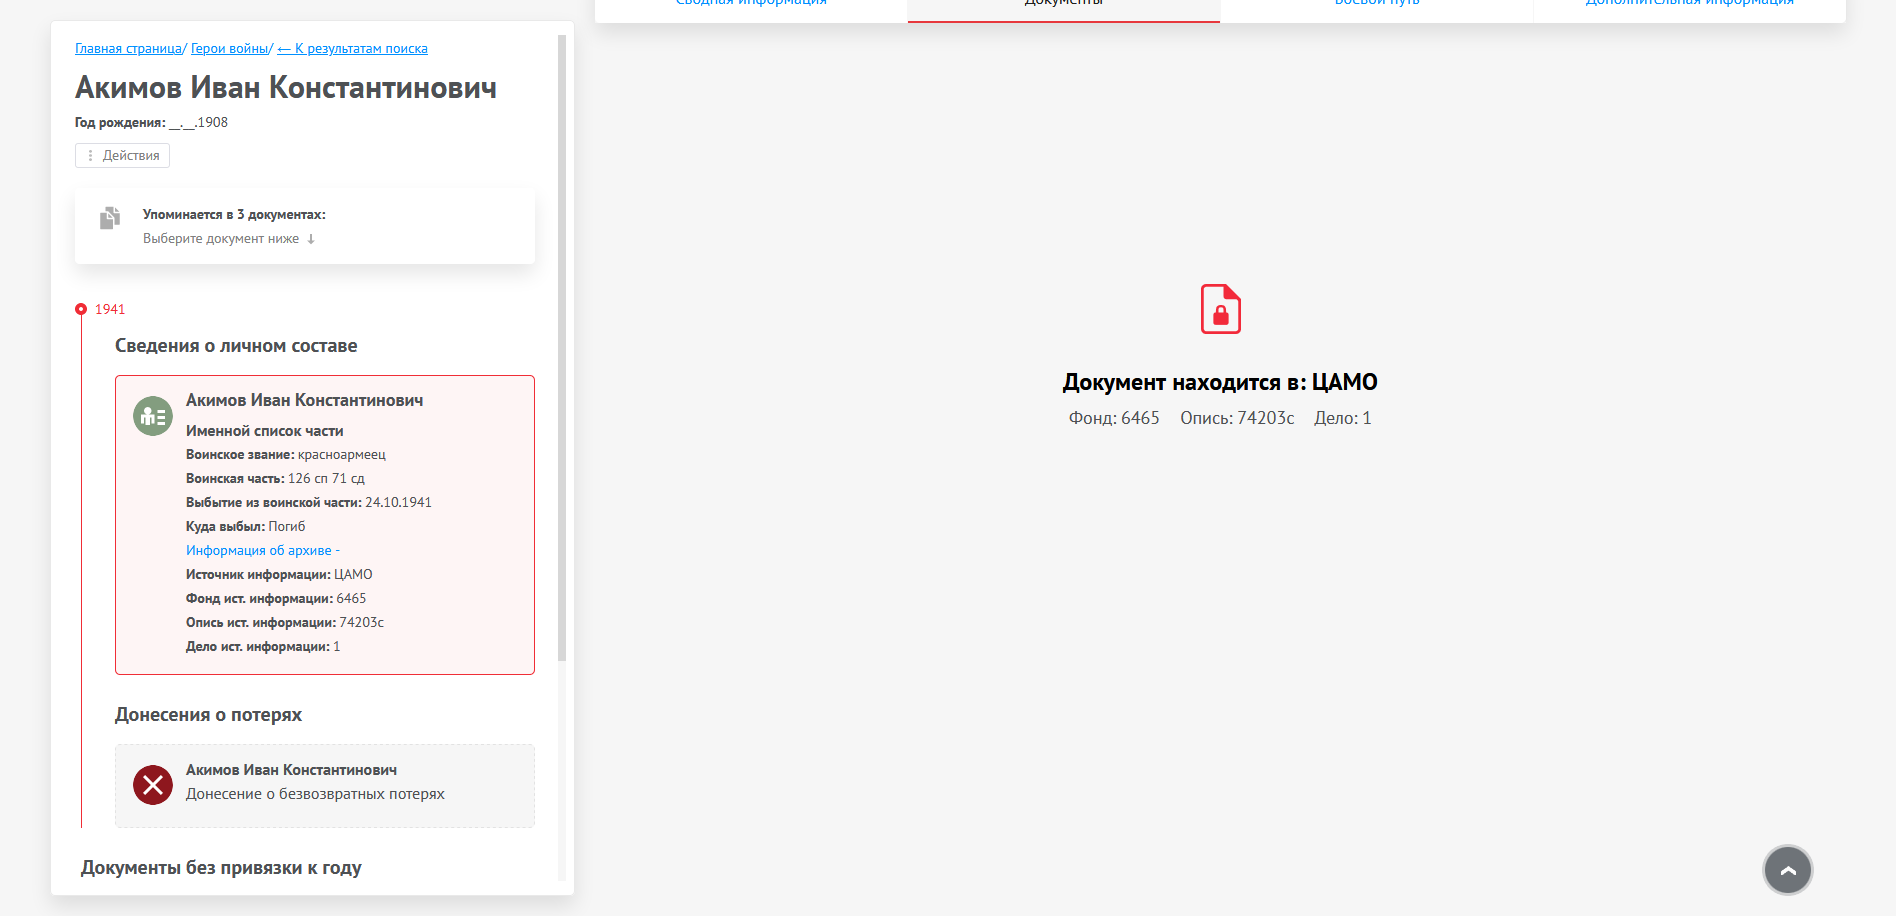Click the left panel vertical scrollbar
Viewport: 1896px width, 916px height.
(562, 350)
